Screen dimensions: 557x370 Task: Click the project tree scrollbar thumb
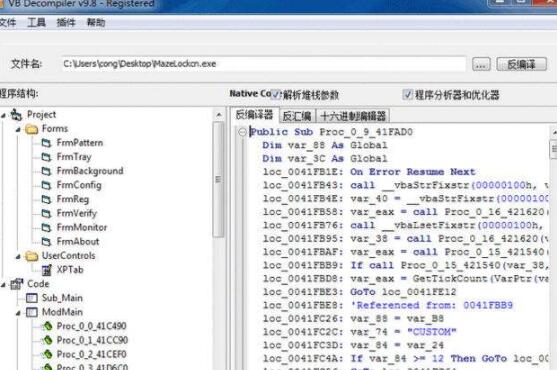218,180
